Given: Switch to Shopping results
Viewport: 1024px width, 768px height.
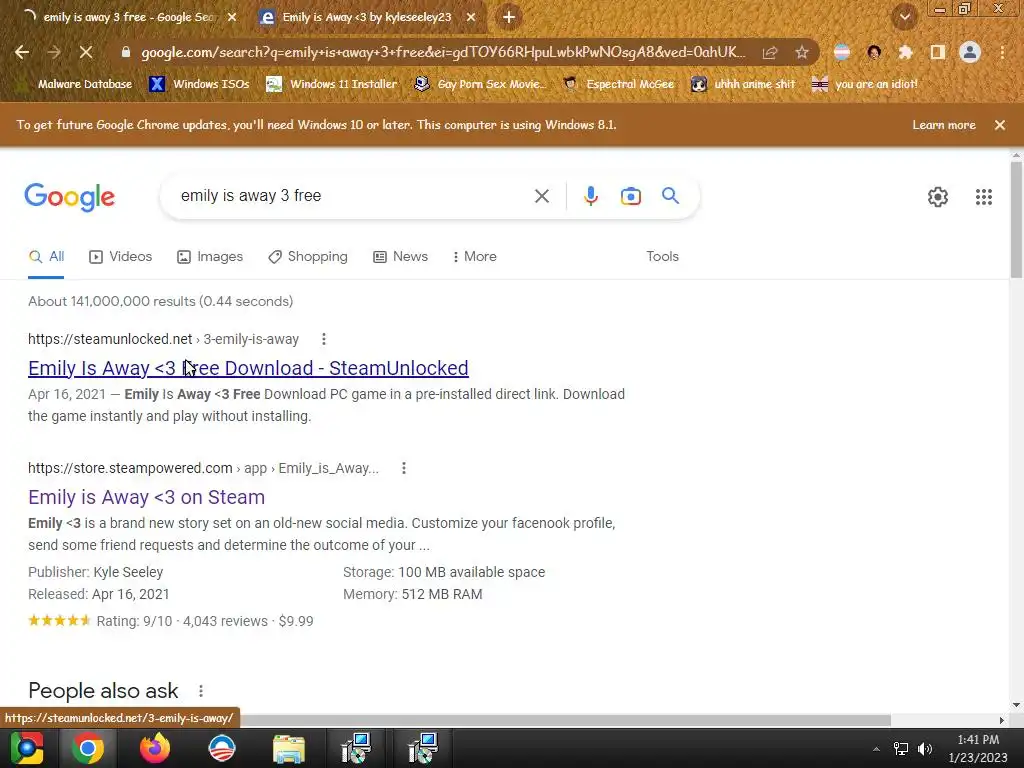Looking at the screenshot, I should pos(308,257).
